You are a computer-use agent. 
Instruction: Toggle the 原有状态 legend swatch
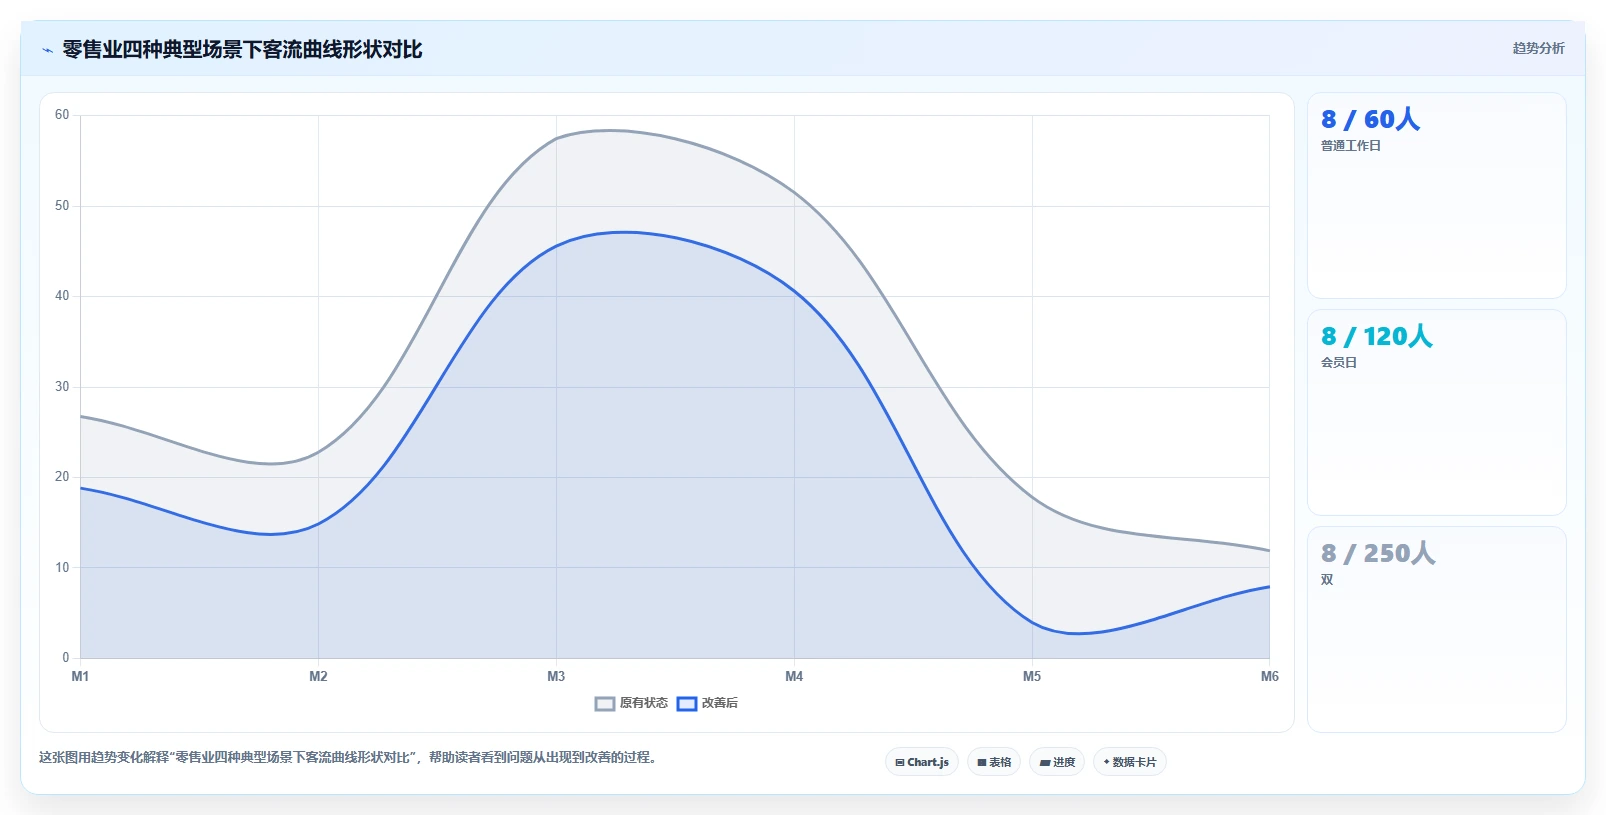click(x=604, y=704)
